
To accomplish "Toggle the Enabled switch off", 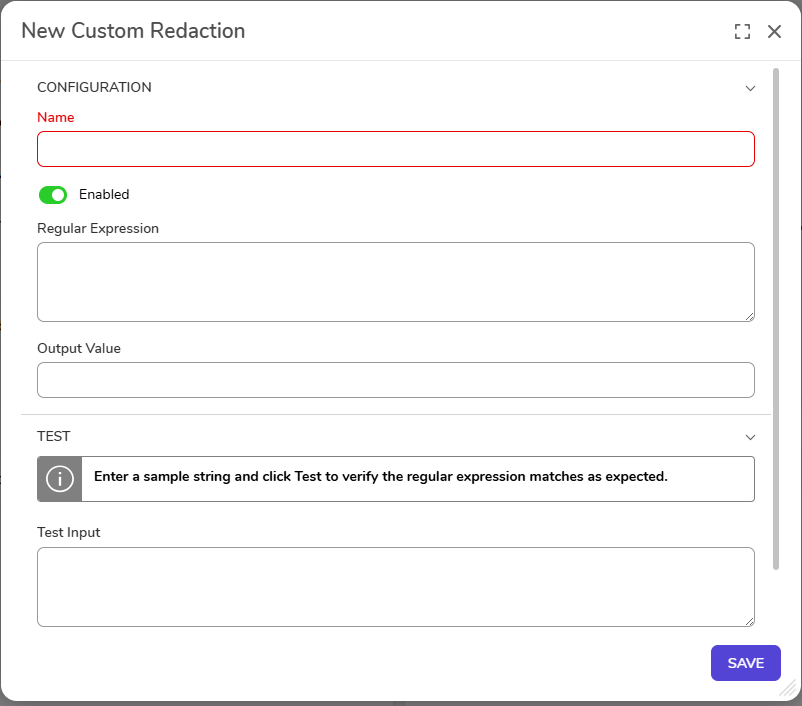I will tap(53, 195).
